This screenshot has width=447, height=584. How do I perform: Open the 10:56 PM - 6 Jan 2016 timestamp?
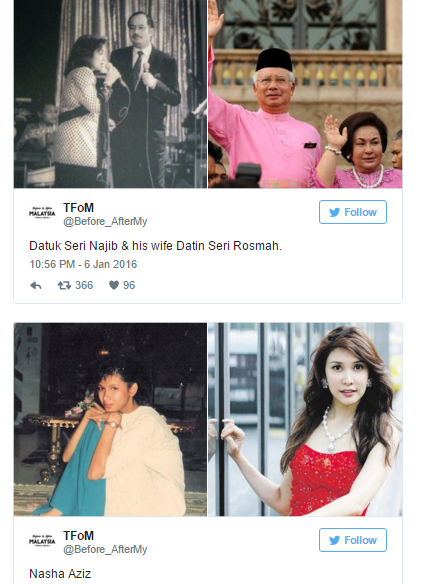(83, 264)
